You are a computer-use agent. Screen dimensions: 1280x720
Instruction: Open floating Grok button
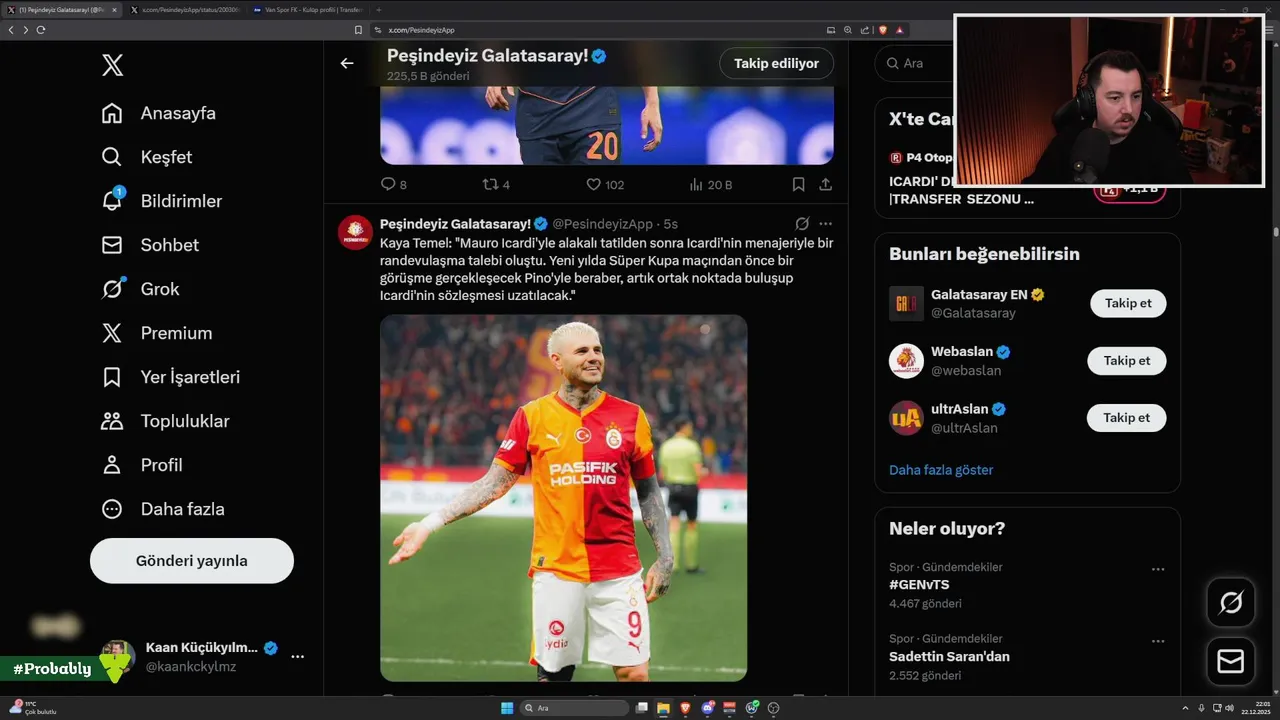pos(1231,602)
